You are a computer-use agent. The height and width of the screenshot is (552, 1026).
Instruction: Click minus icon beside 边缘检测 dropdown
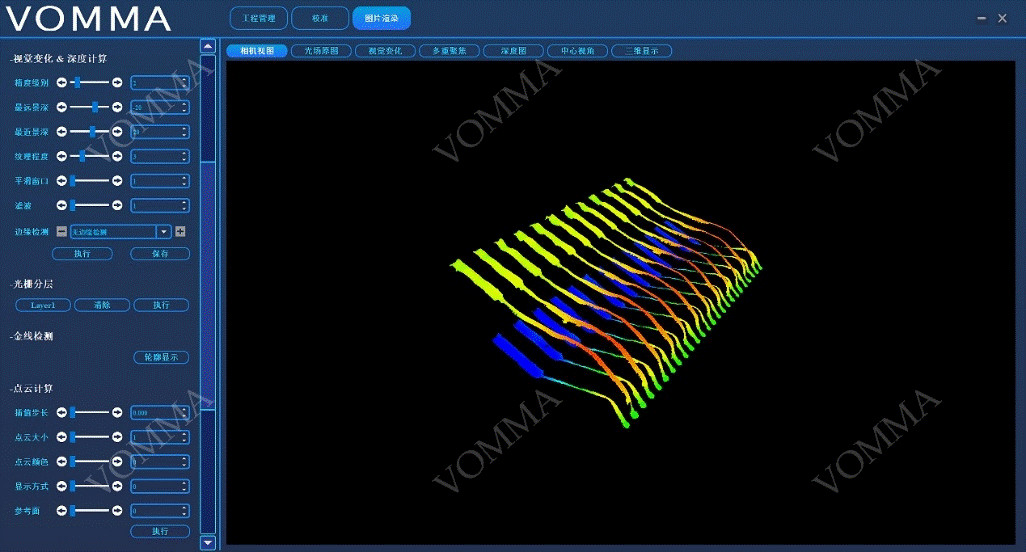coord(61,231)
